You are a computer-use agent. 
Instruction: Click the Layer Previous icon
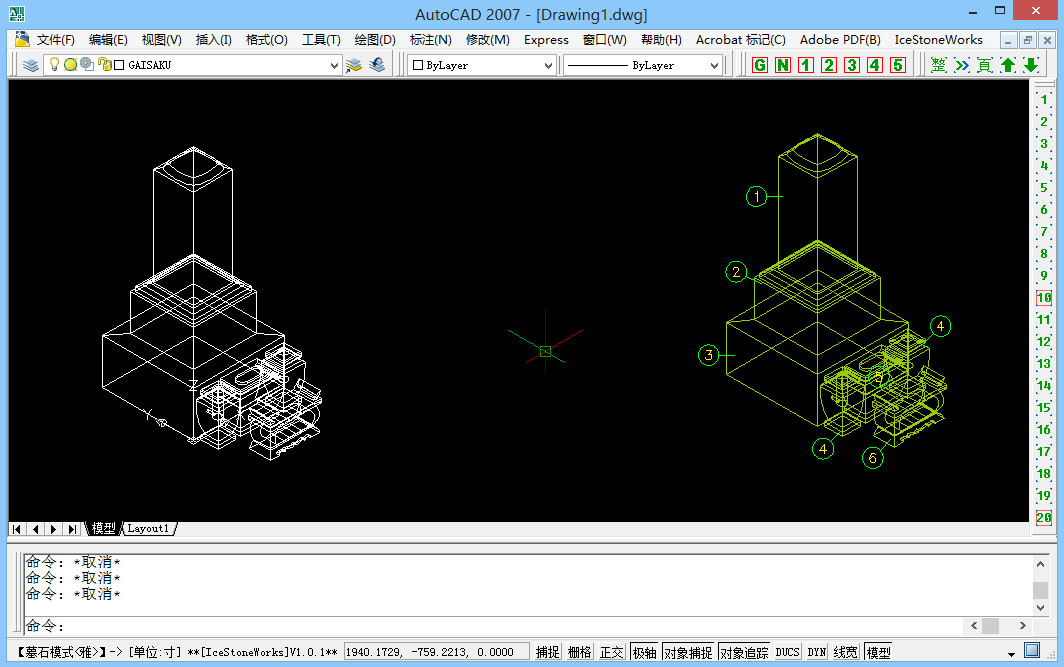[377, 65]
